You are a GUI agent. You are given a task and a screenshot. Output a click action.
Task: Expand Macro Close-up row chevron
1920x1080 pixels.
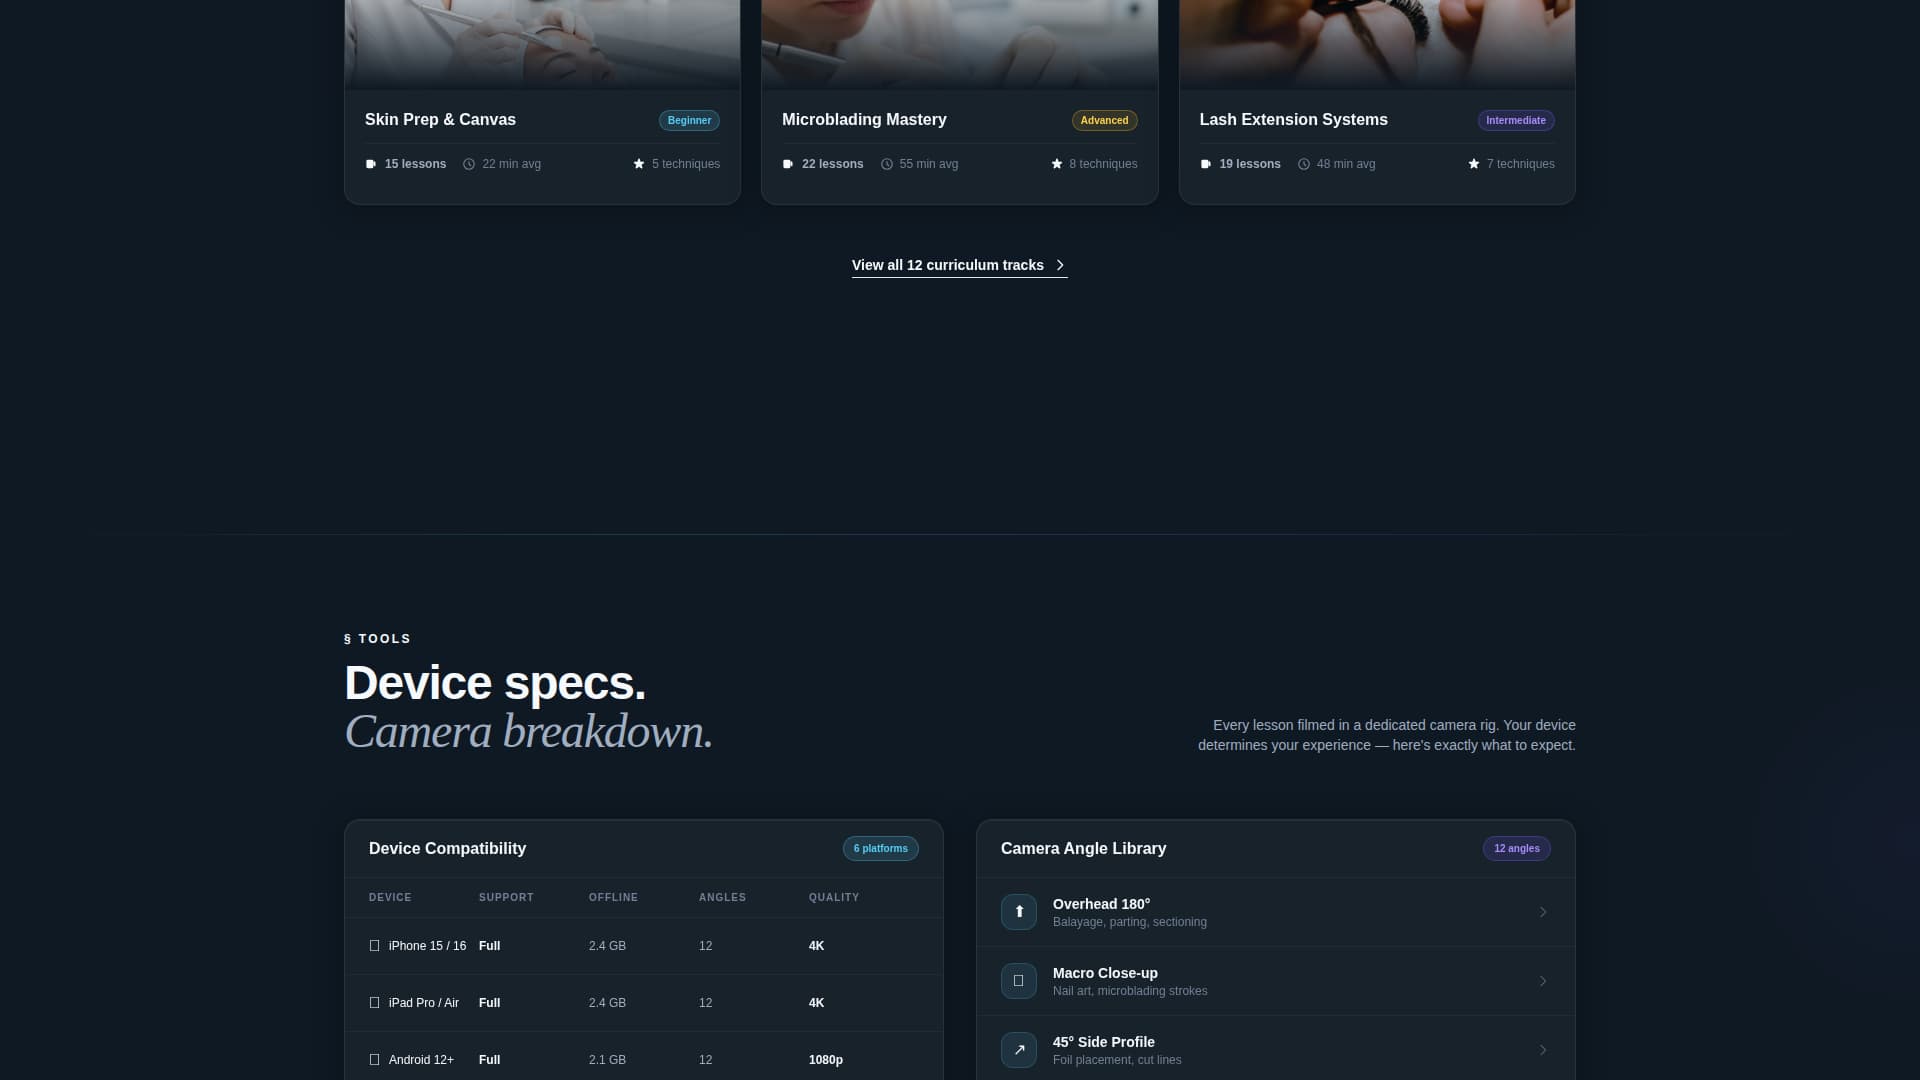(x=1543, y=981)
